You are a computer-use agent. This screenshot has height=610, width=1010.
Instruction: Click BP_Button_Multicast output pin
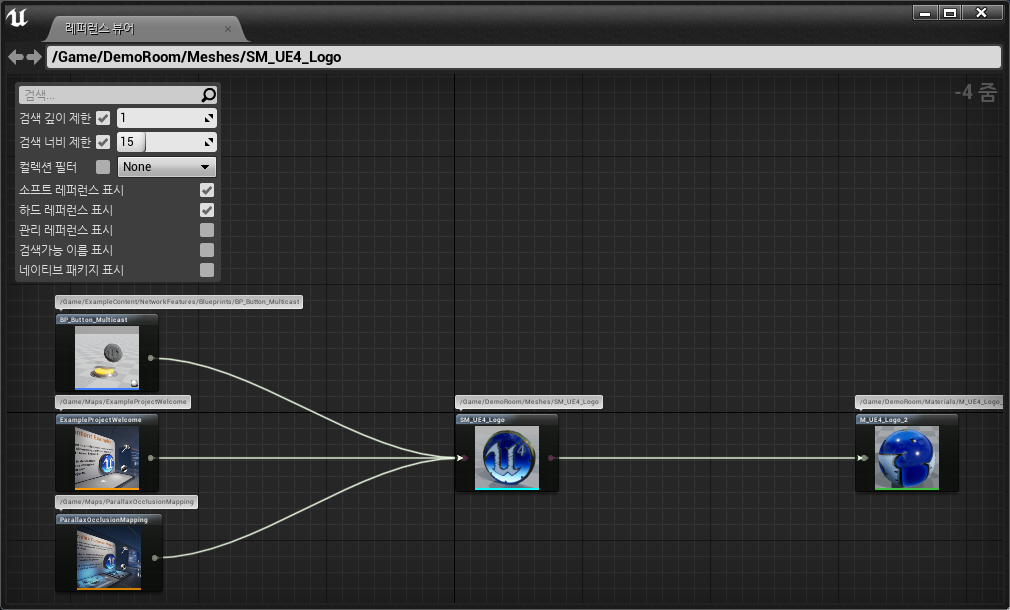coord(151,358)
